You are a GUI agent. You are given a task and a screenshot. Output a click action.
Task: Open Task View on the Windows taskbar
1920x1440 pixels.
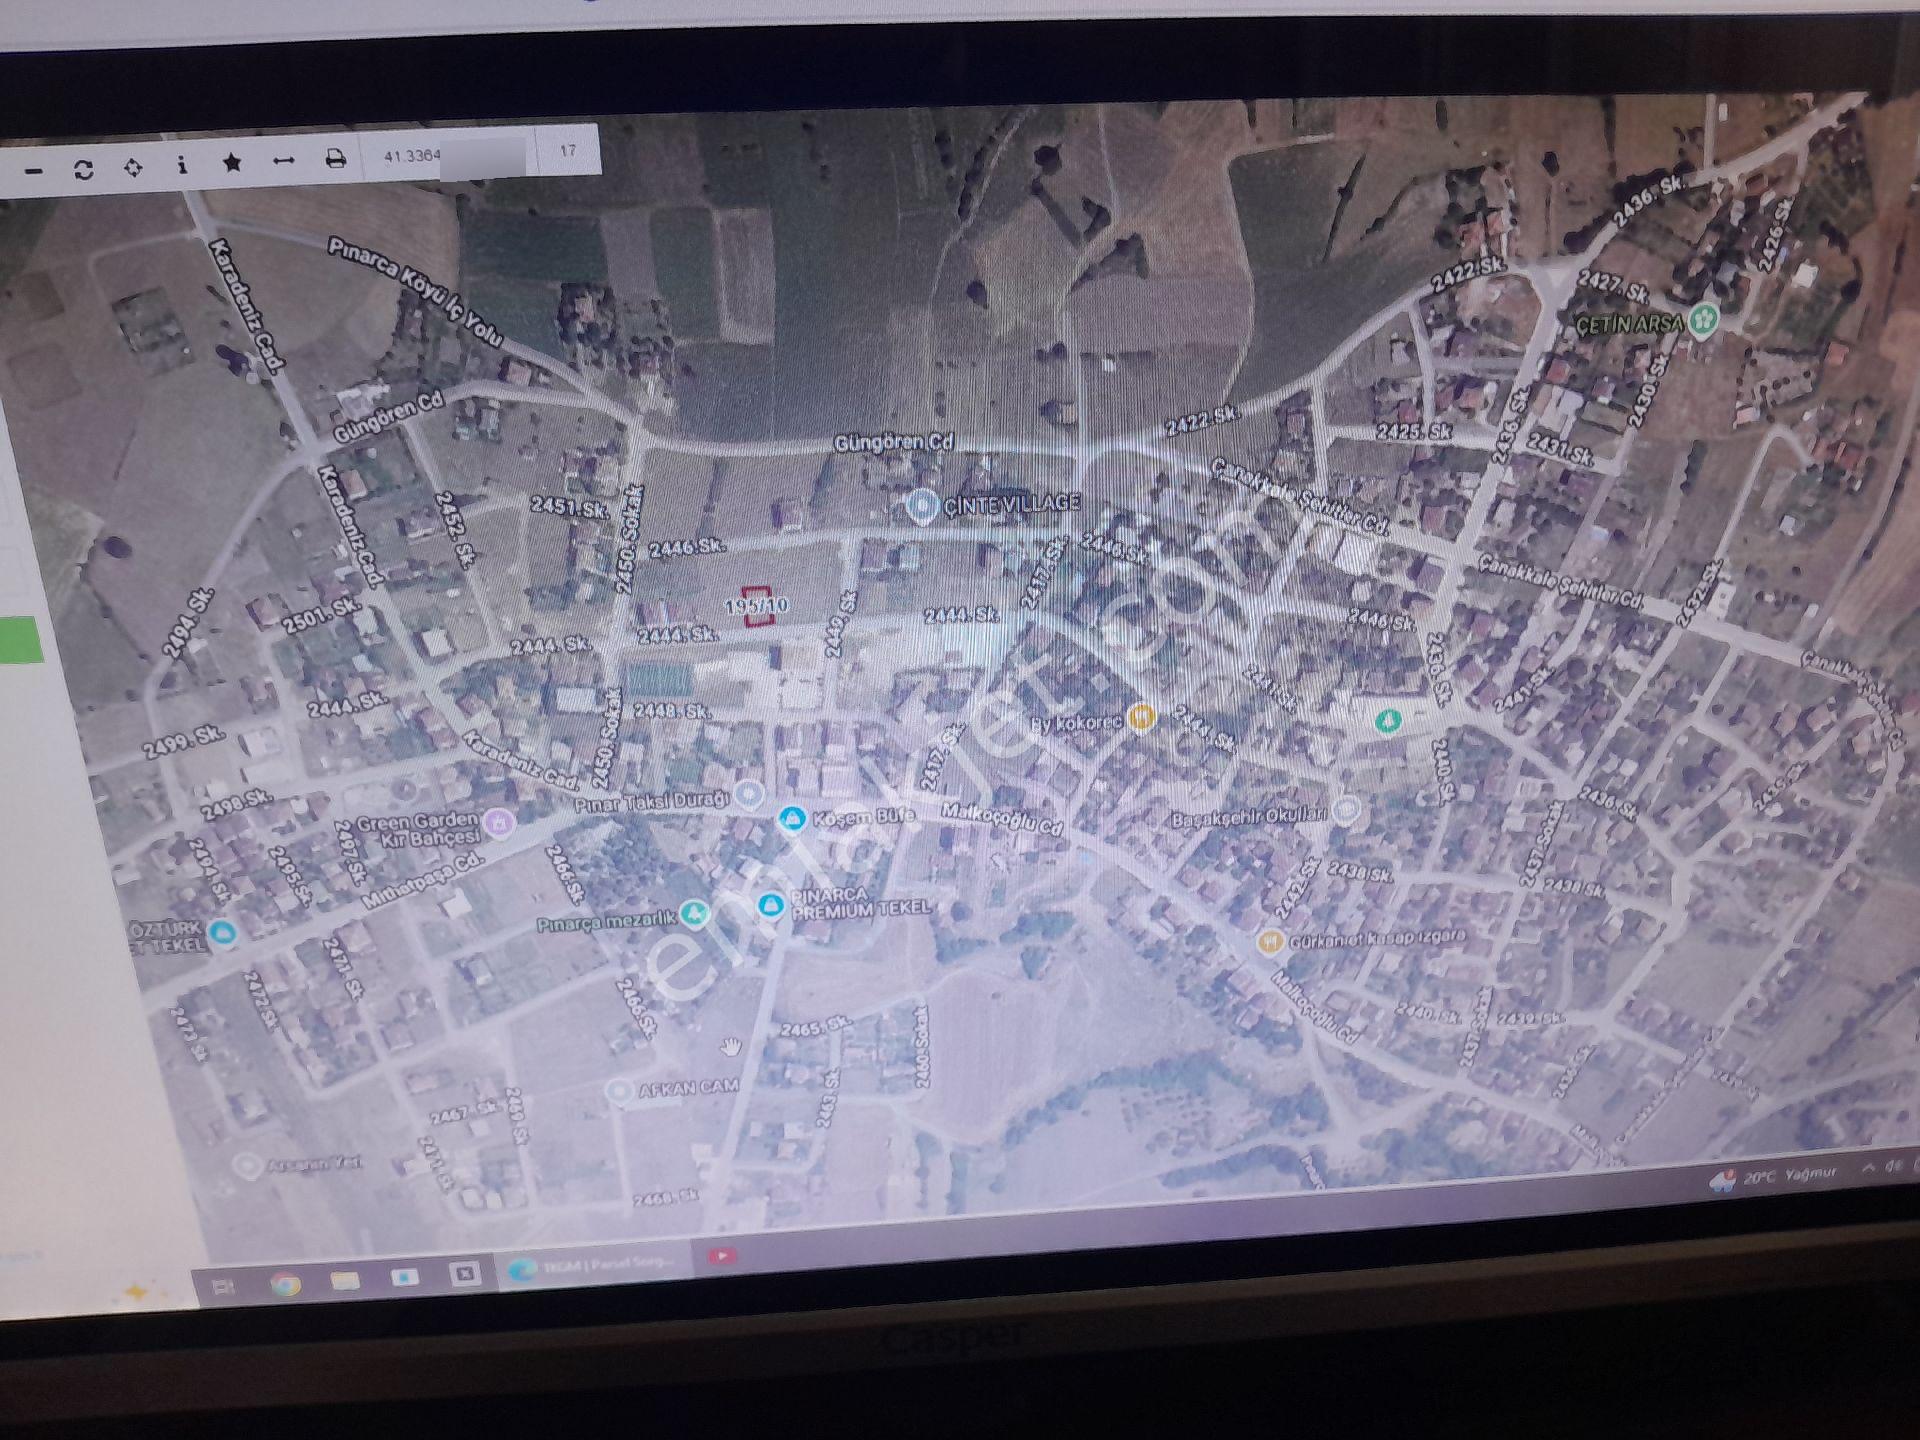[x=223, y=1287]
